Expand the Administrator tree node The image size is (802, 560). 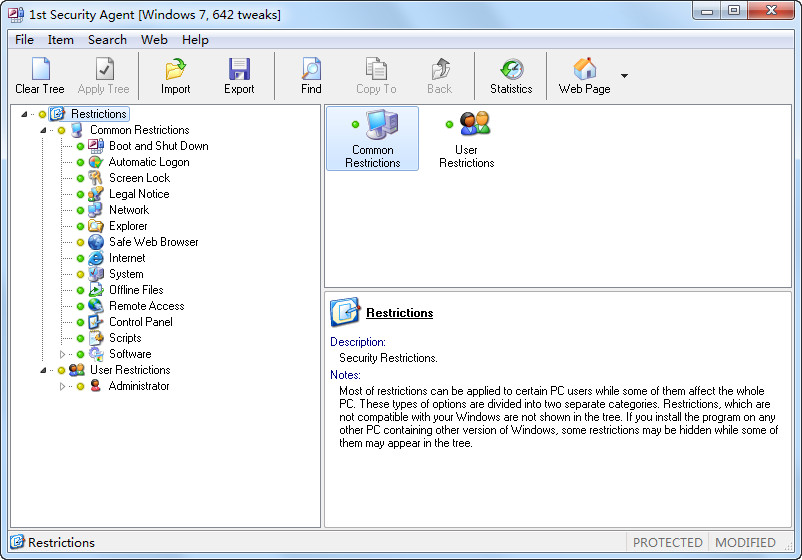62,387
